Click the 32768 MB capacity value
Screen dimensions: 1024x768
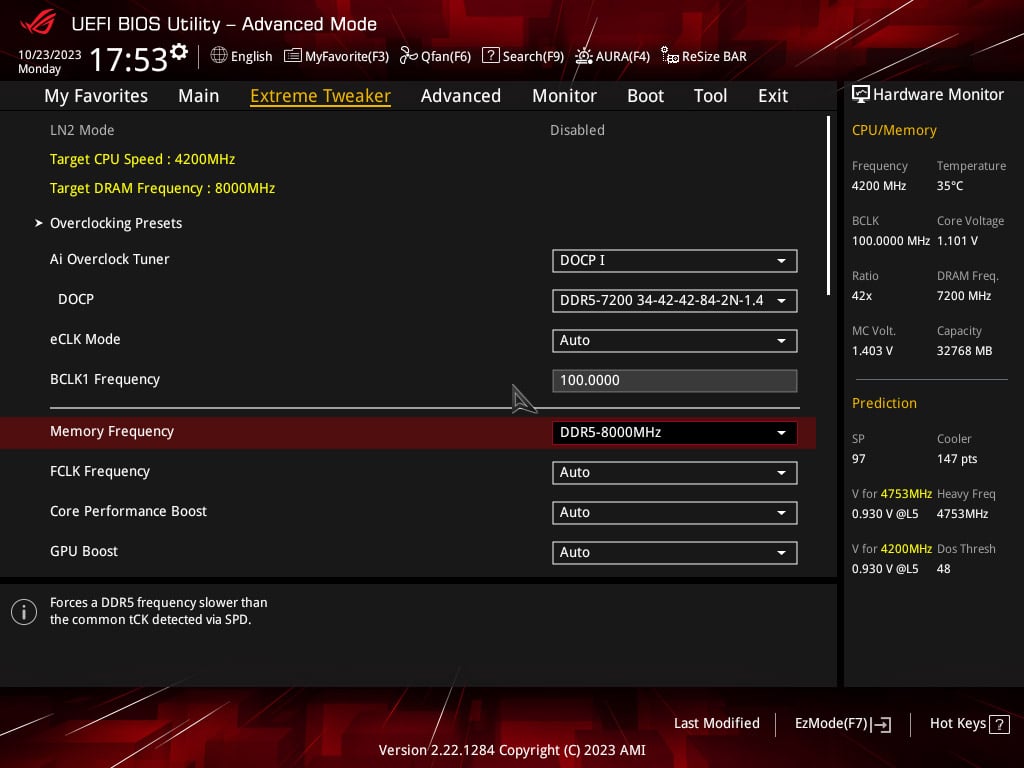point(965,351)
